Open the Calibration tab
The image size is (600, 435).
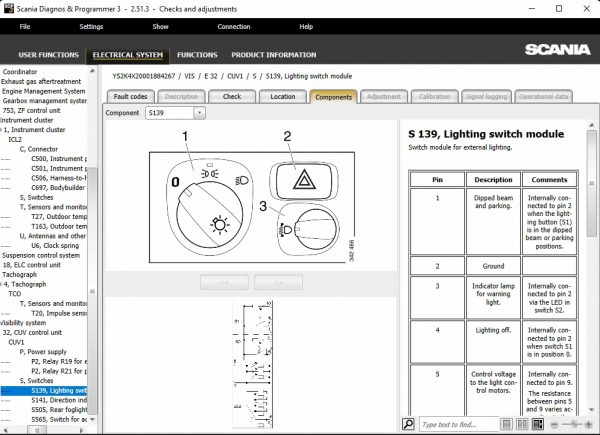tap(434, 97)
